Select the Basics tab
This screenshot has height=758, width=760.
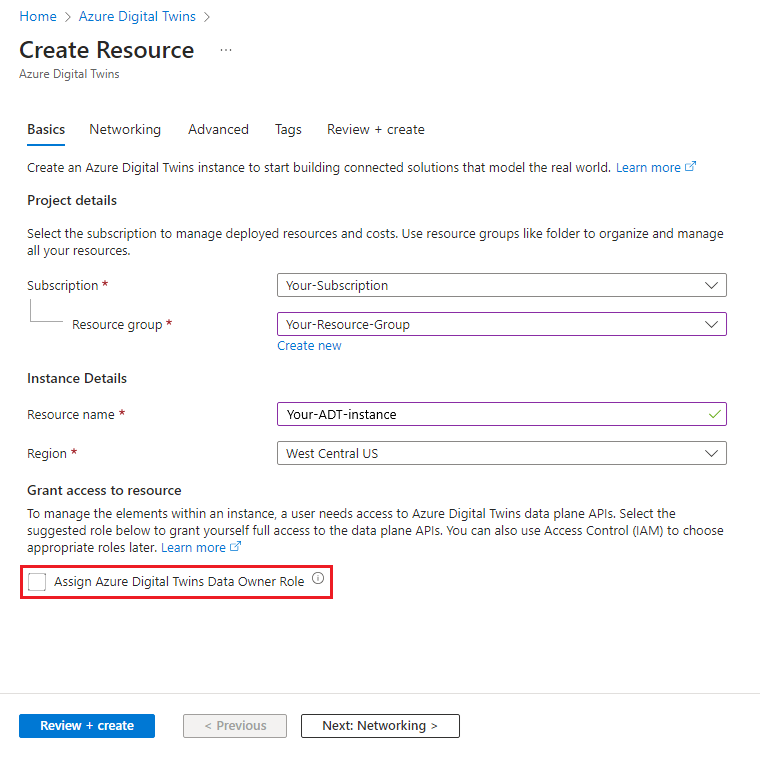pyautogui.click(x=46, y=130)
